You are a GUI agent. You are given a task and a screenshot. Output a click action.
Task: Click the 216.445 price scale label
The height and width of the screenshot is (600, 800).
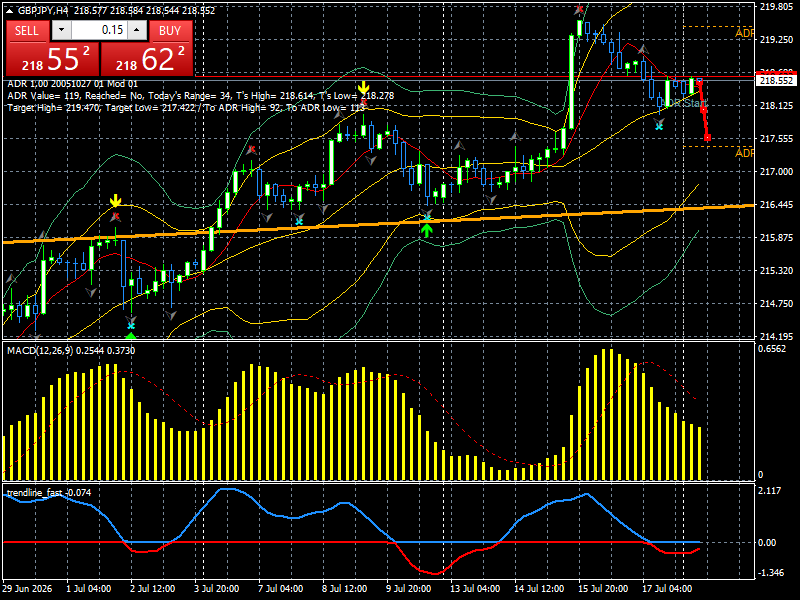coord(776,205)
